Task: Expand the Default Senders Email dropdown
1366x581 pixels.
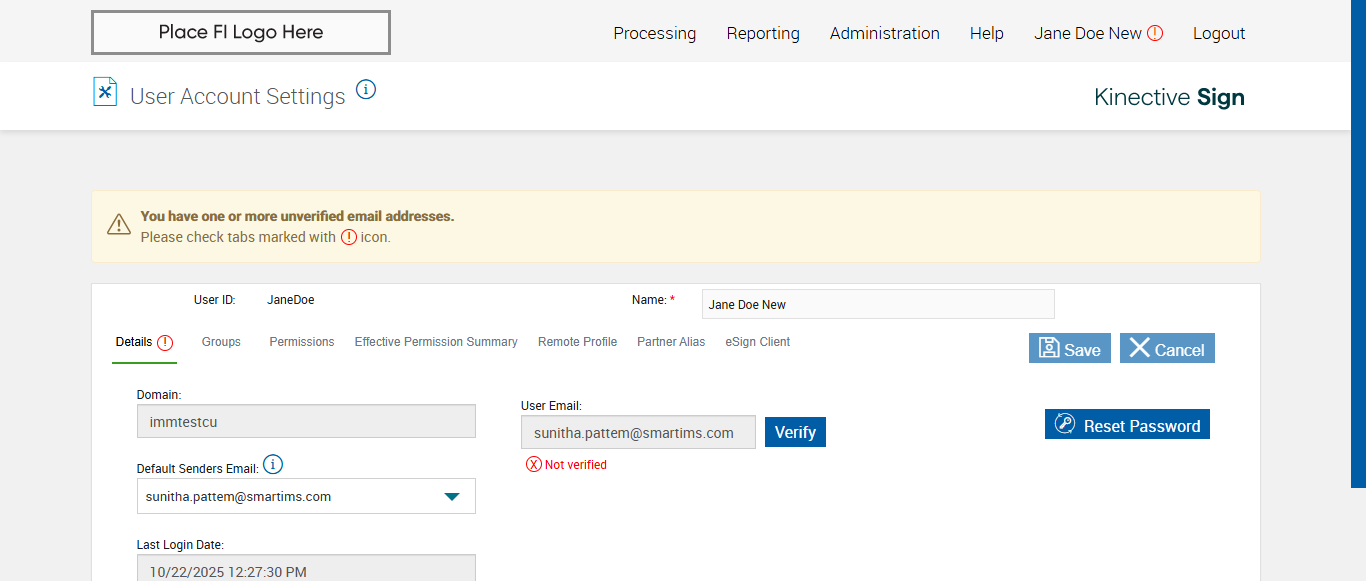Action: [452, 496]
